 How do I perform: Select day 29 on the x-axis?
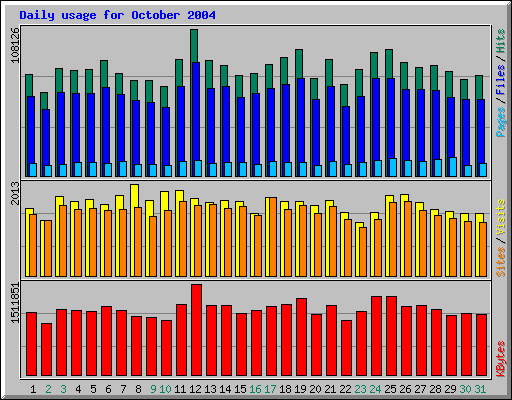coord(450,389)
